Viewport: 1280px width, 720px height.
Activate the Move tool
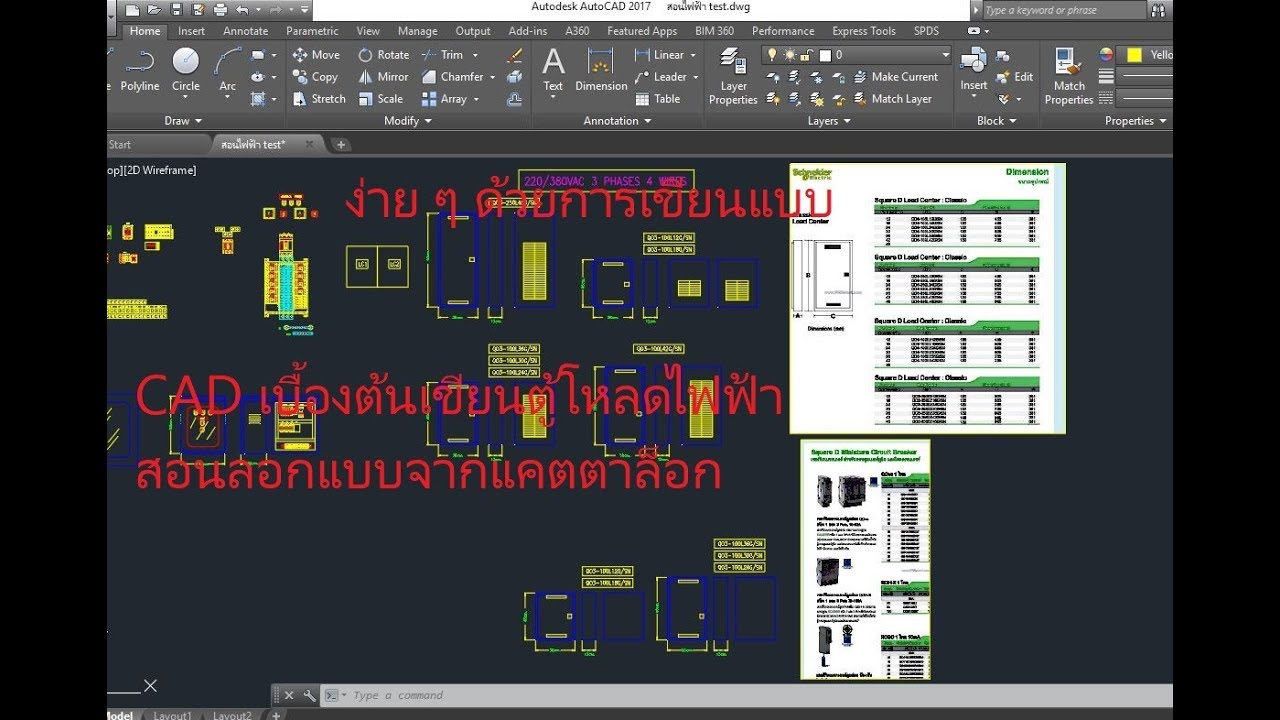(x=316, y=55)
